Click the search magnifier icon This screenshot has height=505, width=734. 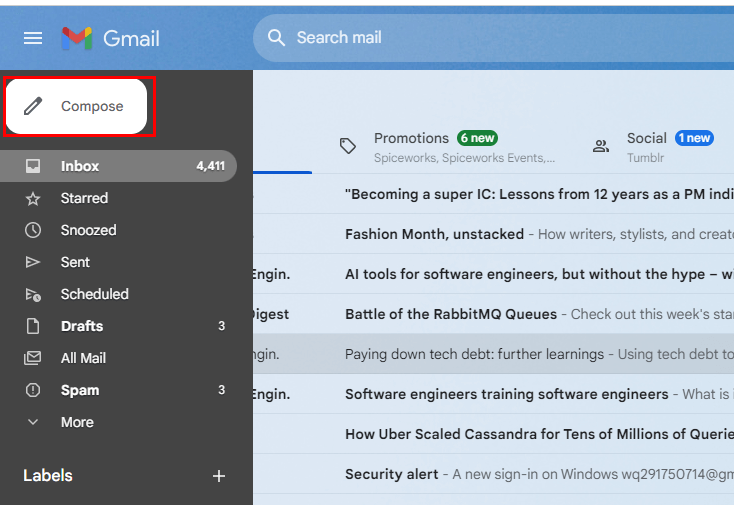click(275, 38)
